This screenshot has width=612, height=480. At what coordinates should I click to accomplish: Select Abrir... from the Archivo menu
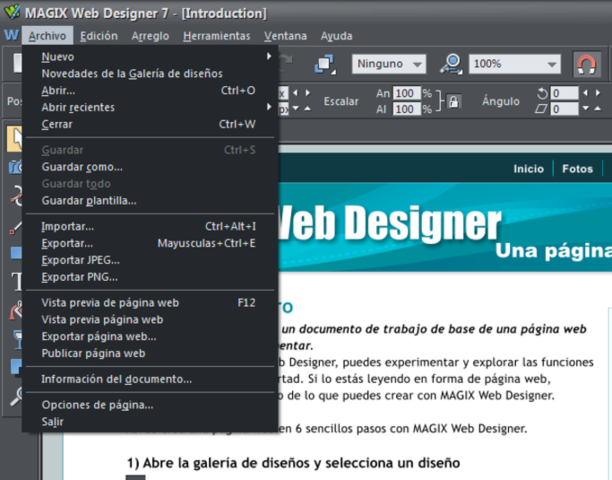pos(150,90)
